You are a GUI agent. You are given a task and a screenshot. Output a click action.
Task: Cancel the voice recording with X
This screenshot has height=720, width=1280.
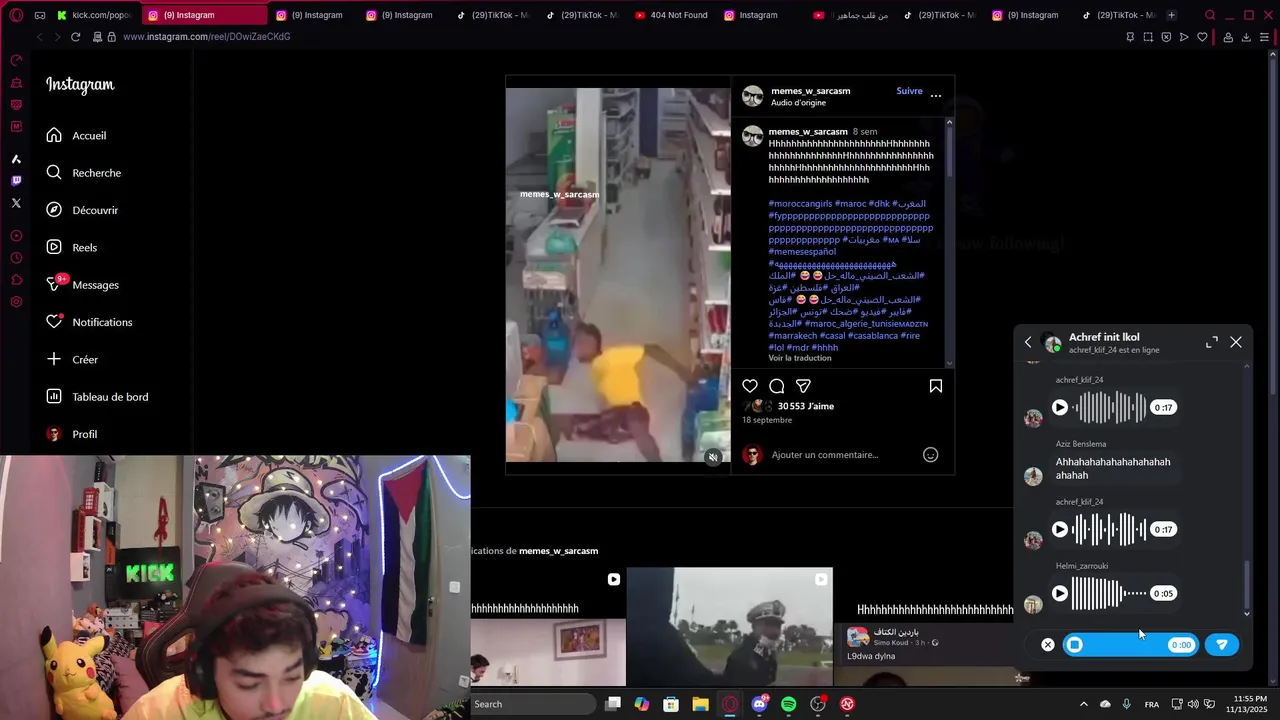pyautogui.click(x=1048, y=645)
